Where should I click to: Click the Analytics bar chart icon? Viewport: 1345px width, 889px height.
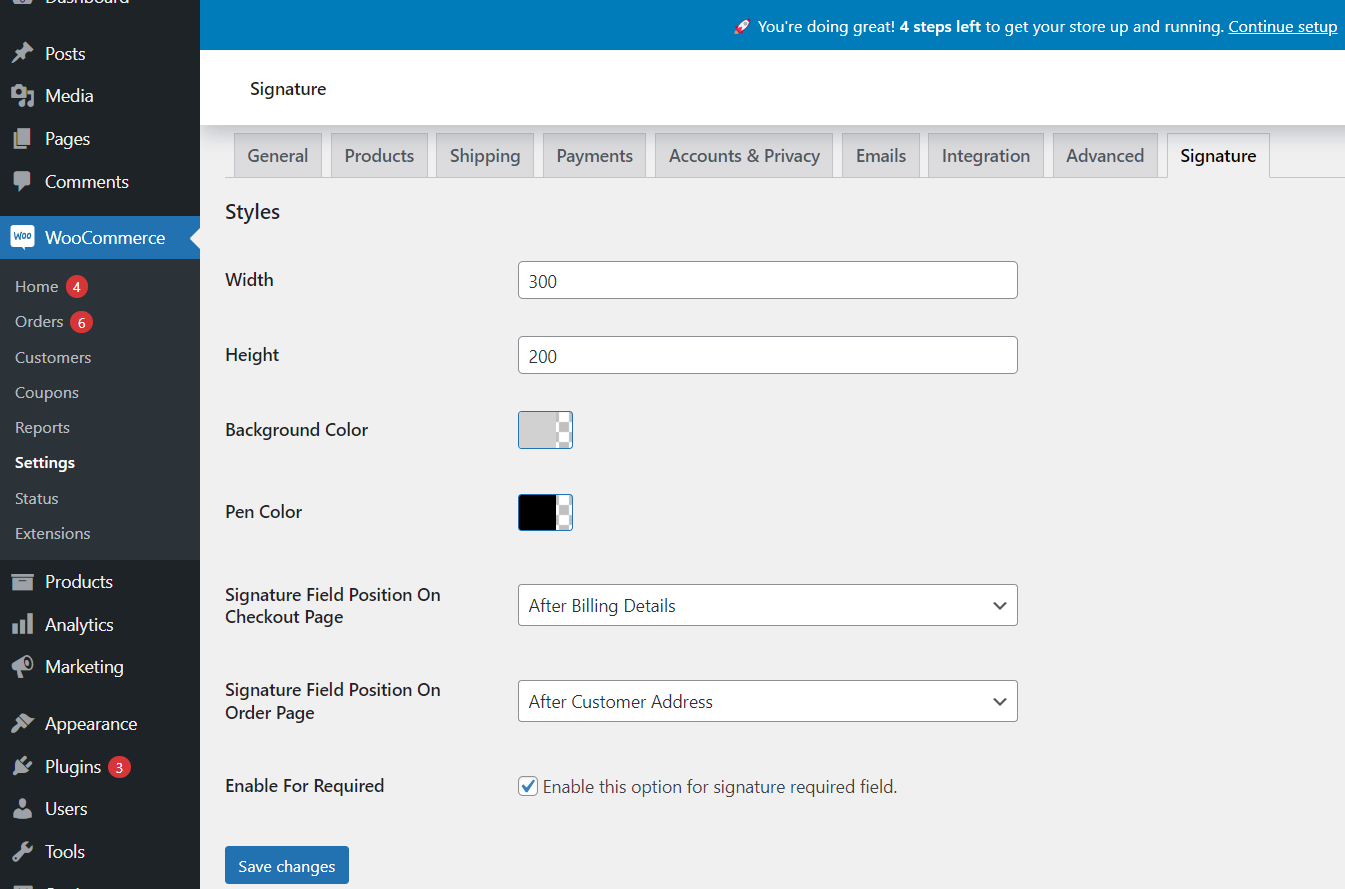22,625
